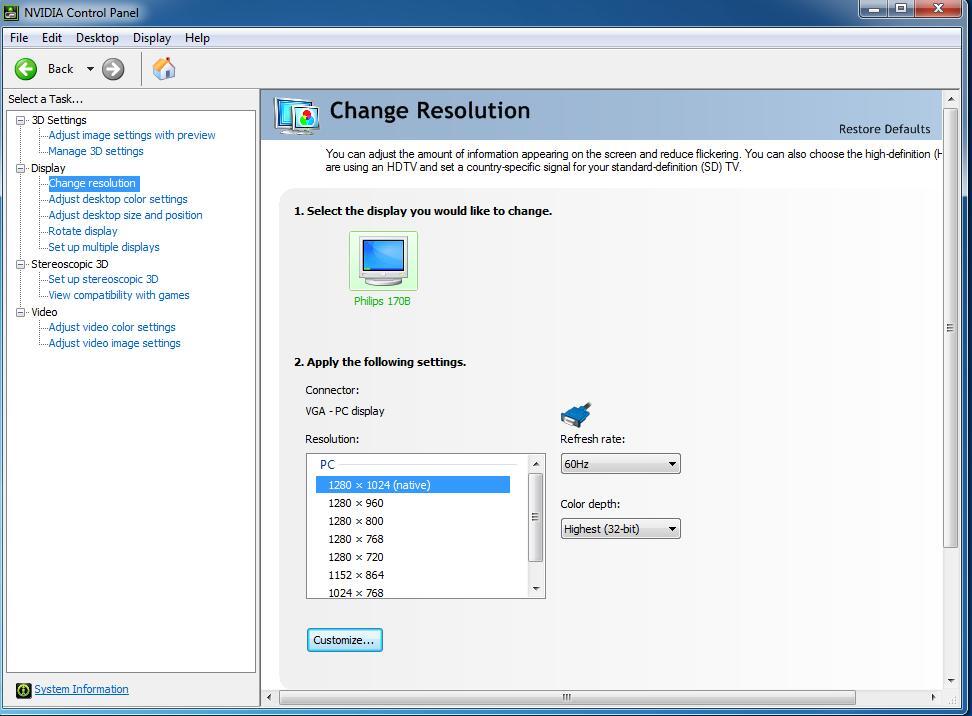Open the File menu
The width and height of the screenshot is (972, 716).
click(x=19, y=38)
